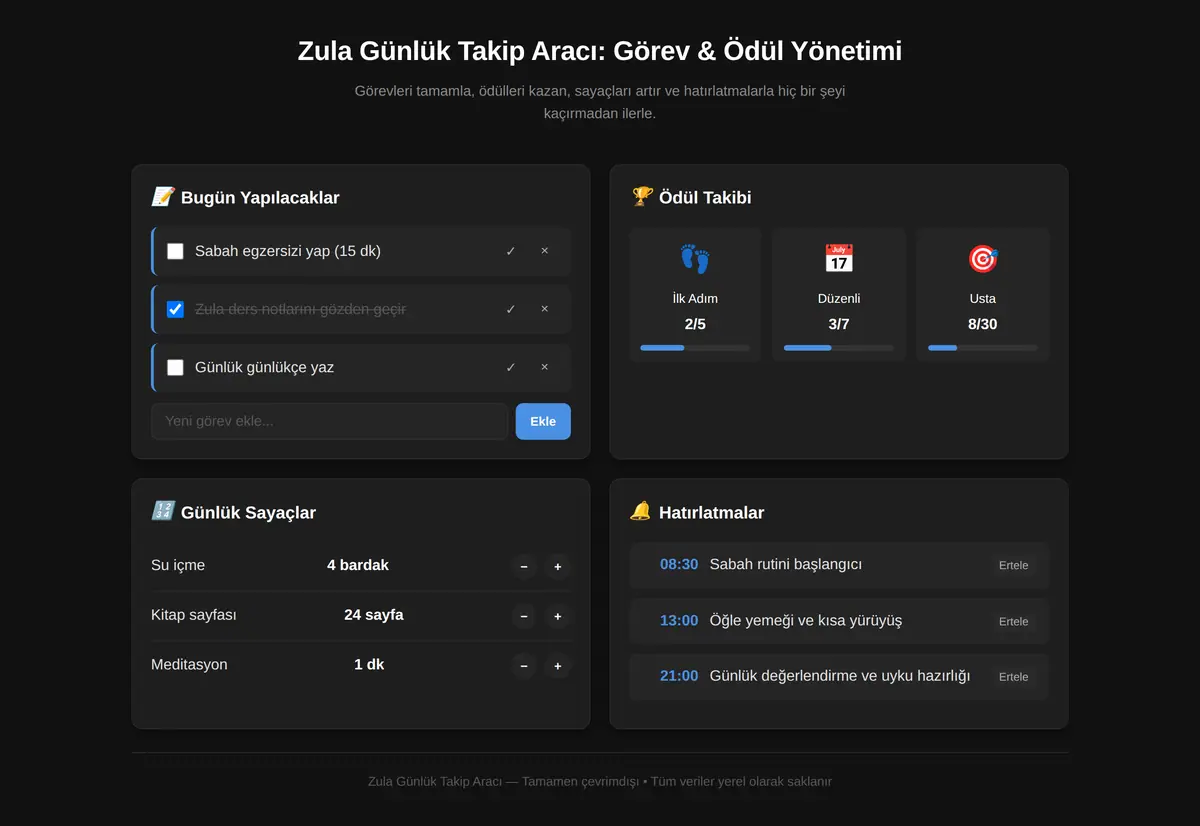Click checkmark icon for 'Zula ders notlarını' task

(511, 309)
